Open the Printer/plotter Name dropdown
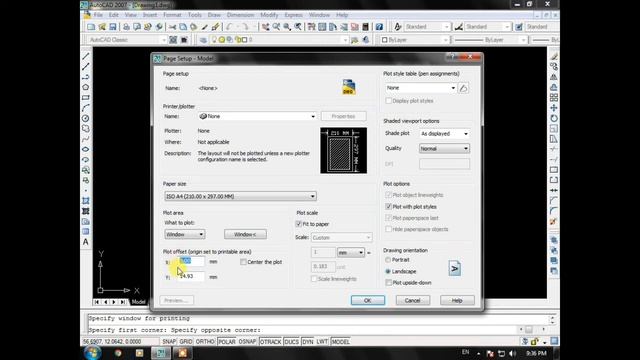The width and height of the screenshot is (640, 360). coord(257,116)
